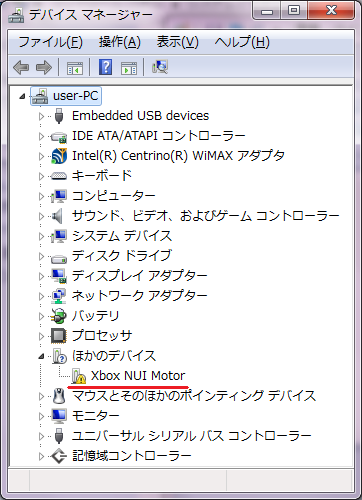The image size is (362, 500).
Task: Click the IDE ATA/ATAPI controller icon
Action: (59, 137)
